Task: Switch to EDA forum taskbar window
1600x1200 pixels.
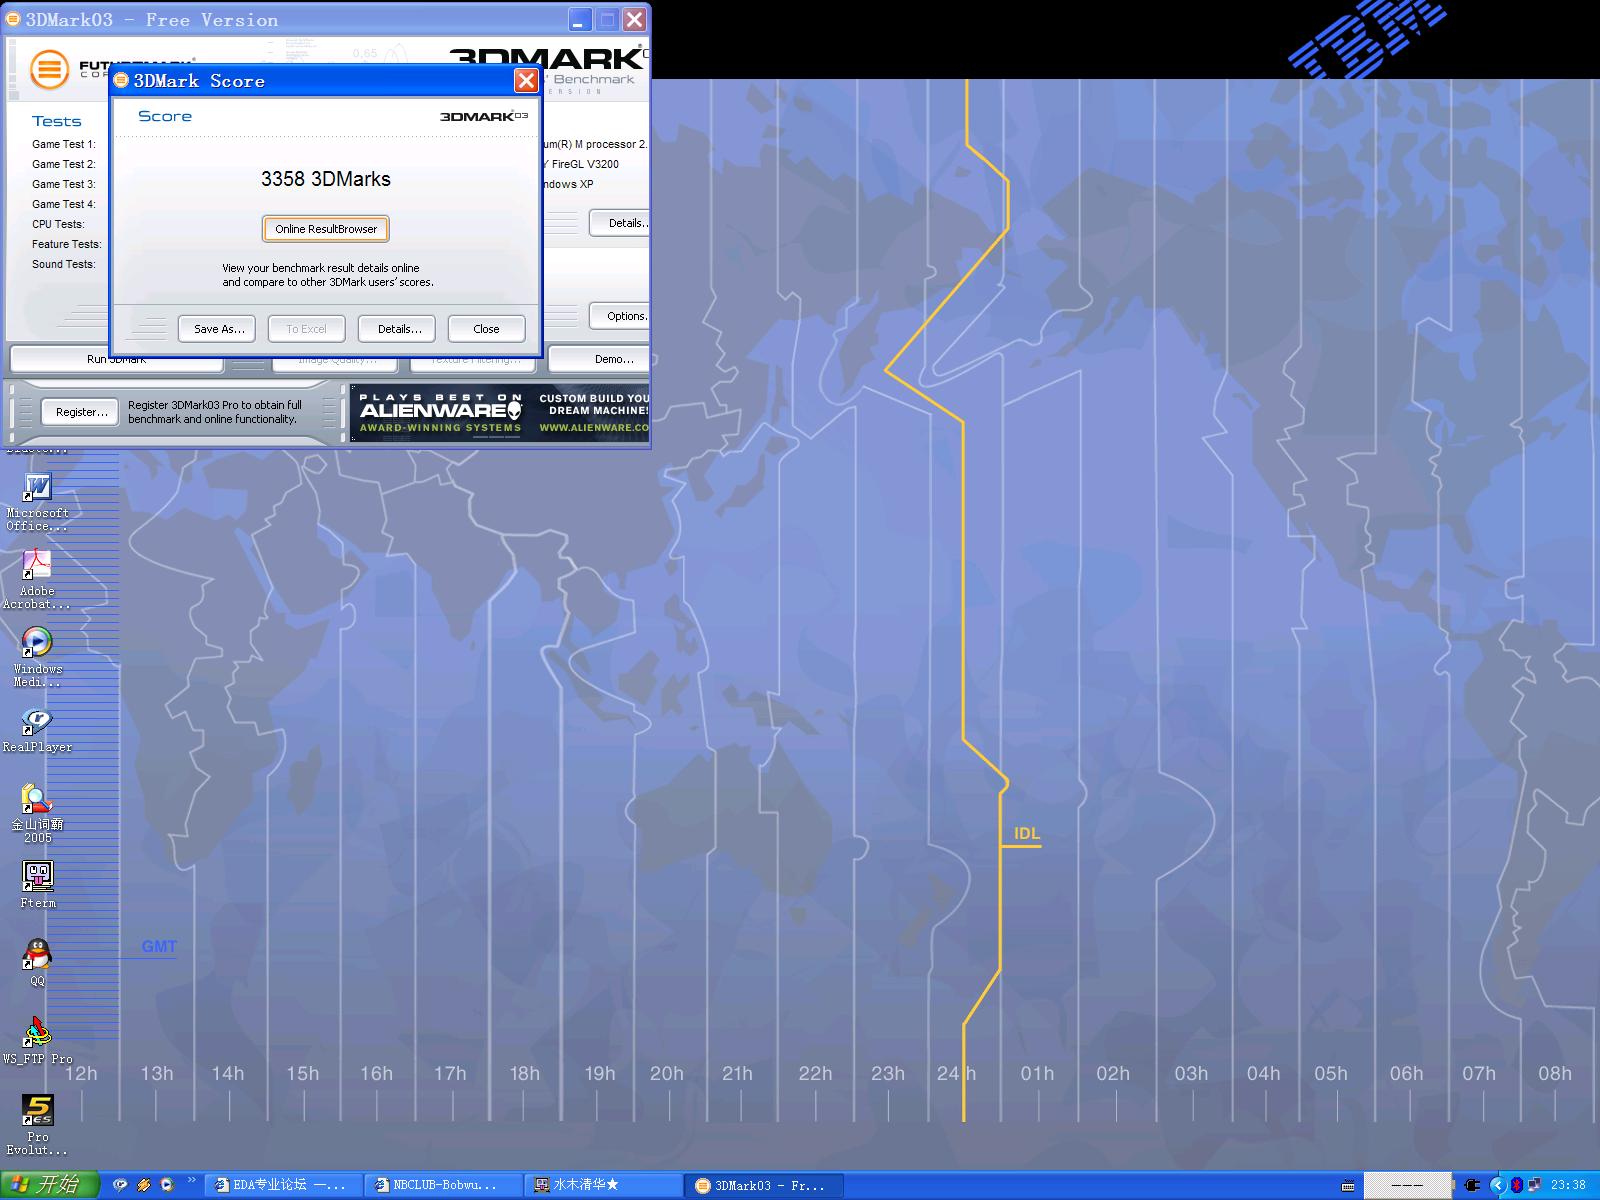Action: [282, 1185]
